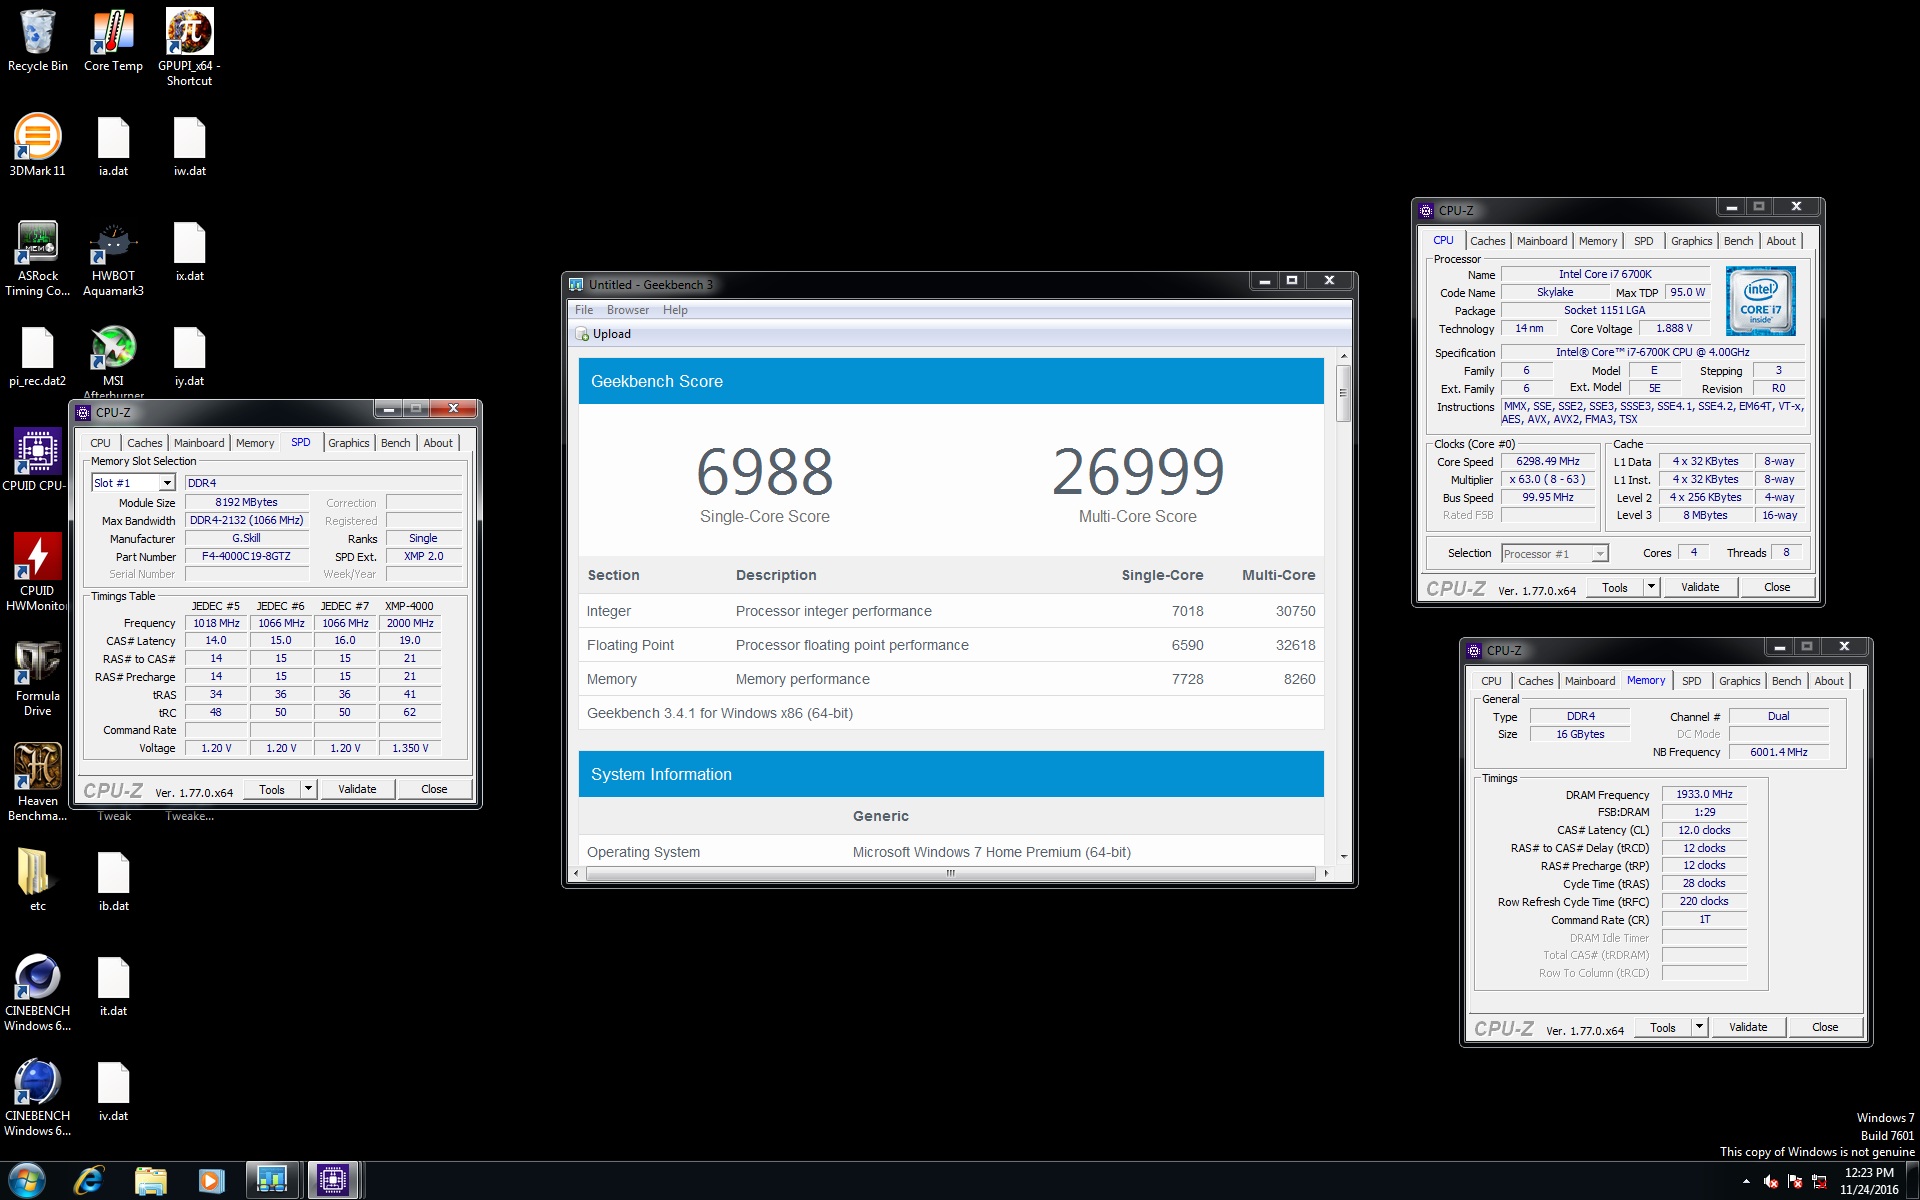The width and height of the screenshot is (1920, 1200).
Task: Click Close in SPD CPU-Z window
Action: coord(434,789)
